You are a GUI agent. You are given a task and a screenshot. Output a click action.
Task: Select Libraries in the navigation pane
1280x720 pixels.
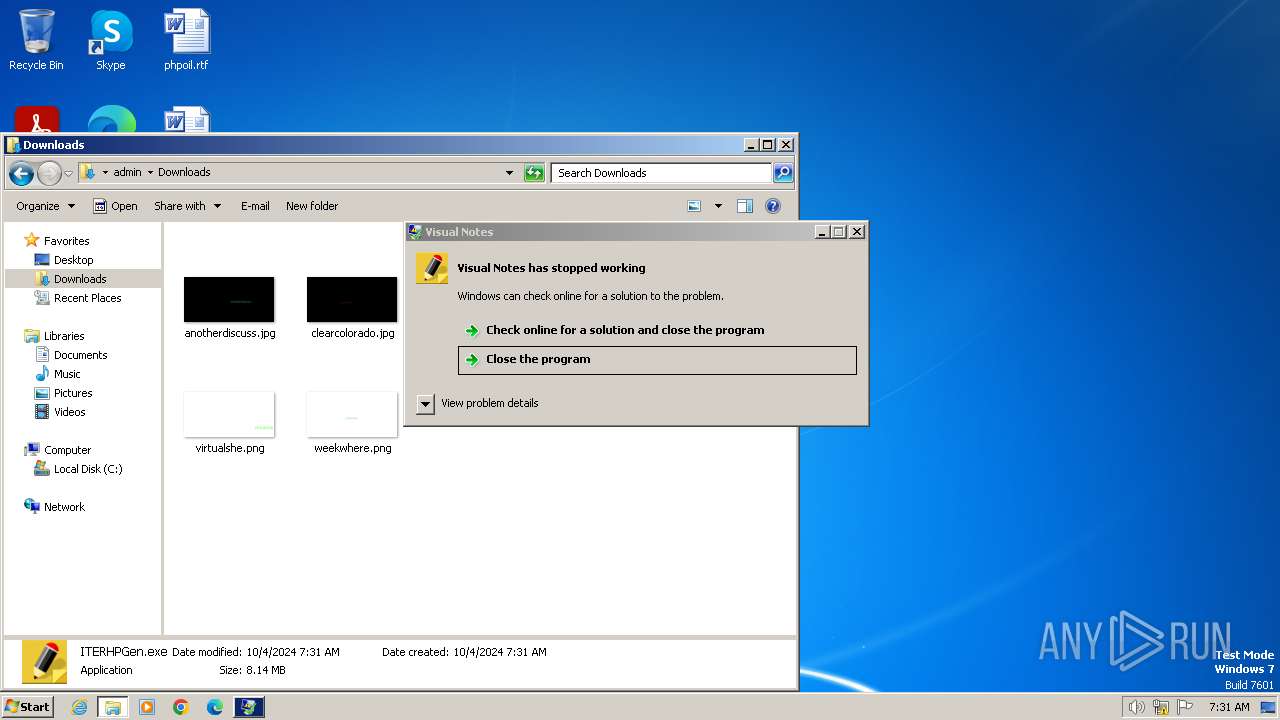[x=54, y=336]
